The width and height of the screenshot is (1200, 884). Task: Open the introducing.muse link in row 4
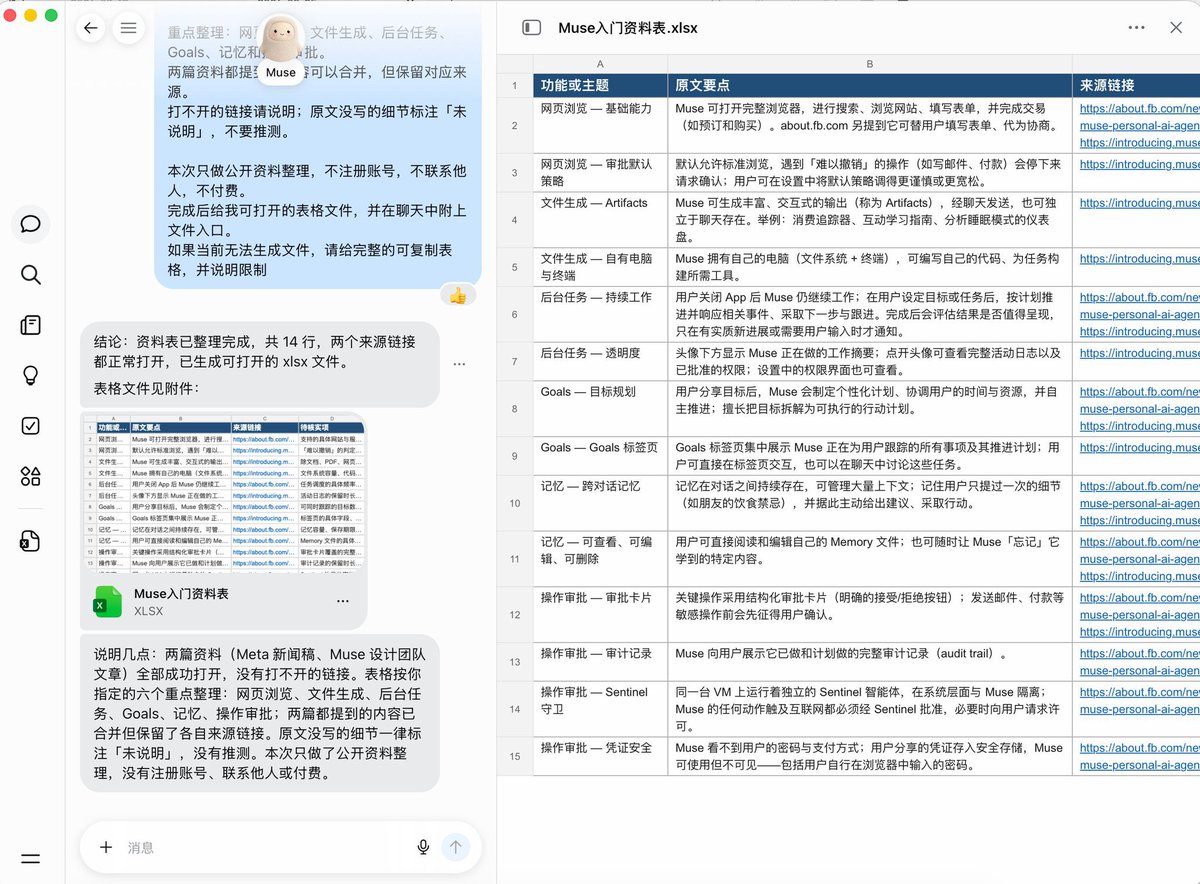pyautogui.click(x=1139, y=203)
